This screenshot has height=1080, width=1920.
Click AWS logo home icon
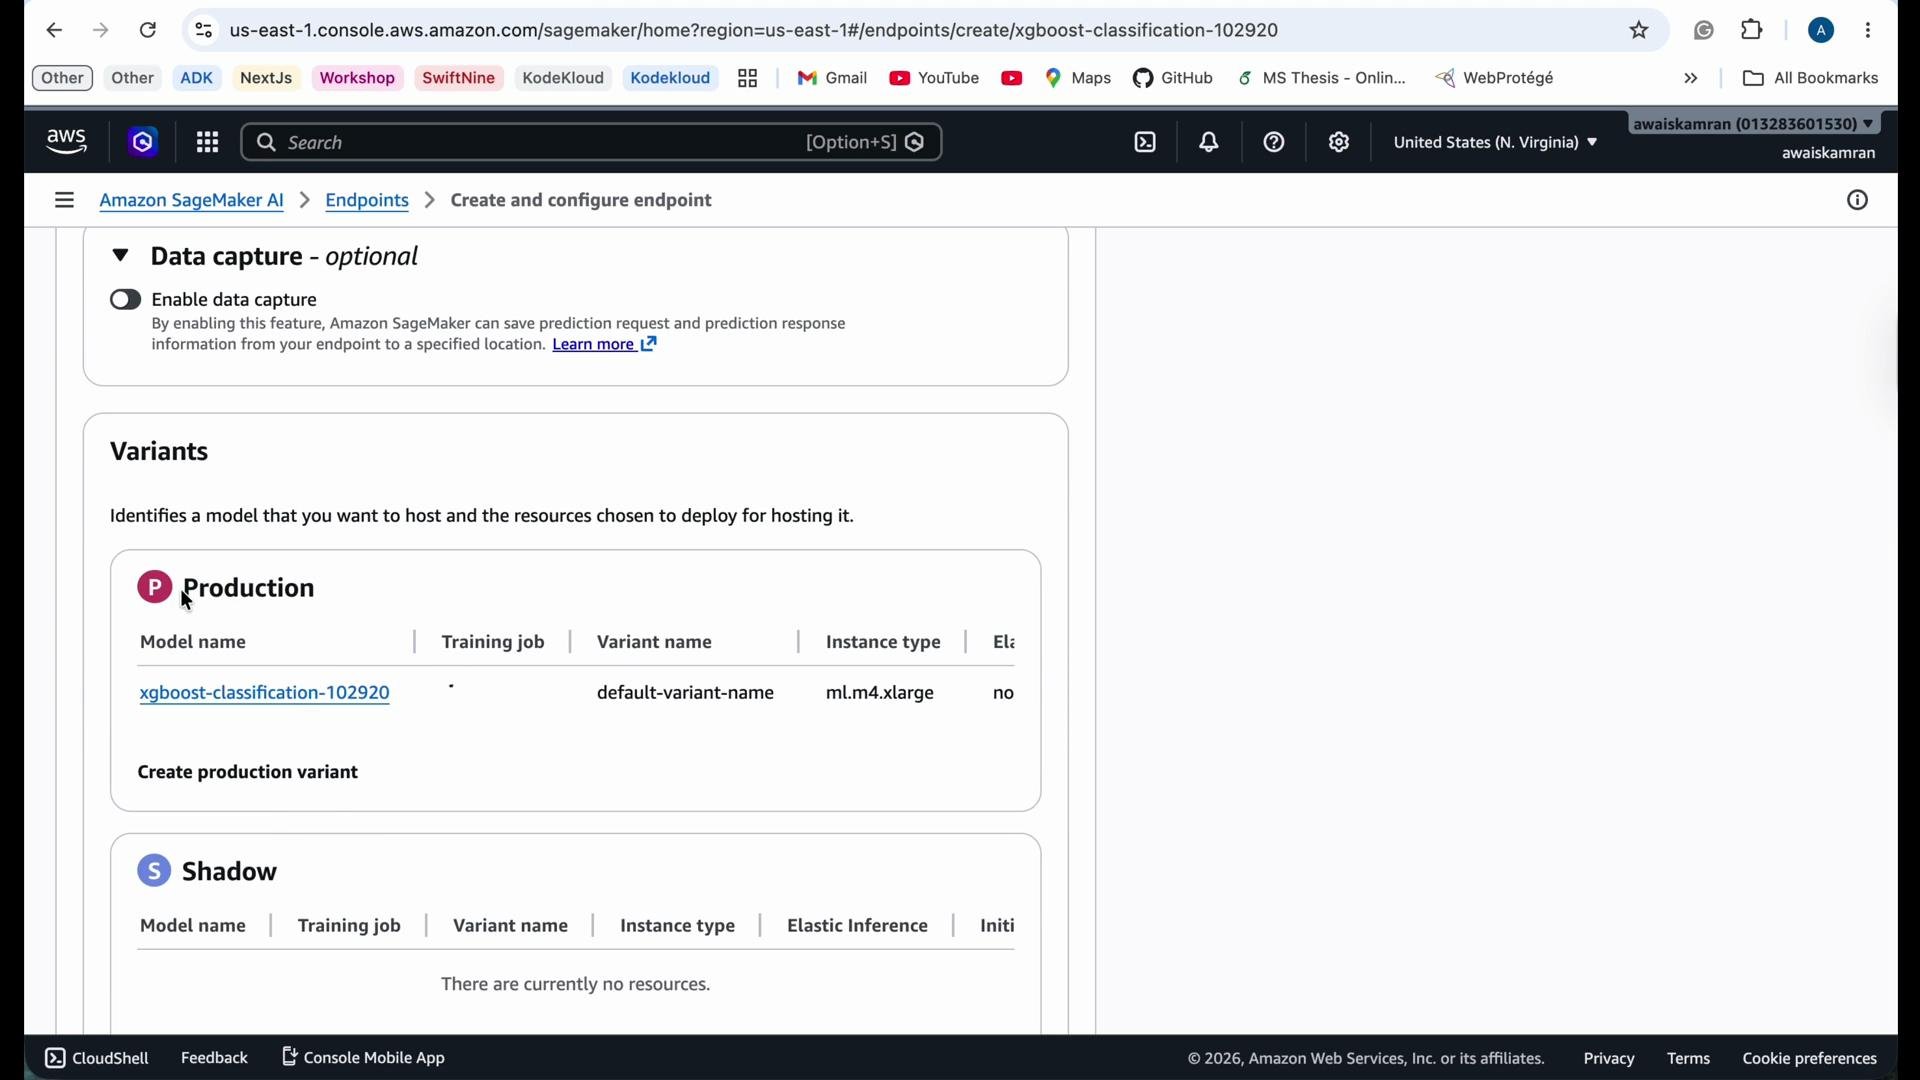[x=67, y=143]
